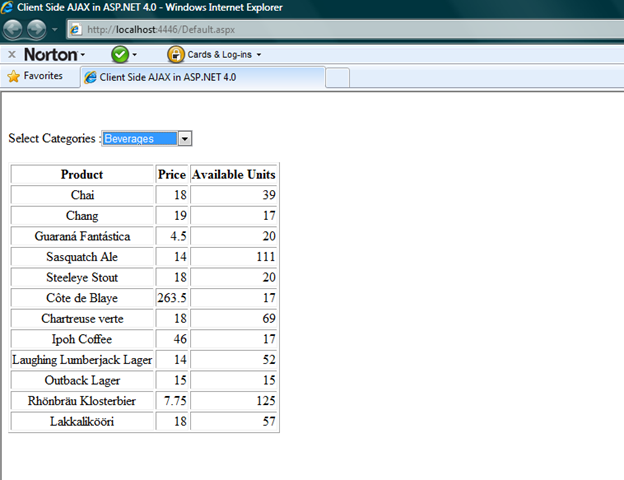Select the Ipoh Coffee cell
Image resolution: width=624 pixels, height=480 pixels.
(82, 339)
